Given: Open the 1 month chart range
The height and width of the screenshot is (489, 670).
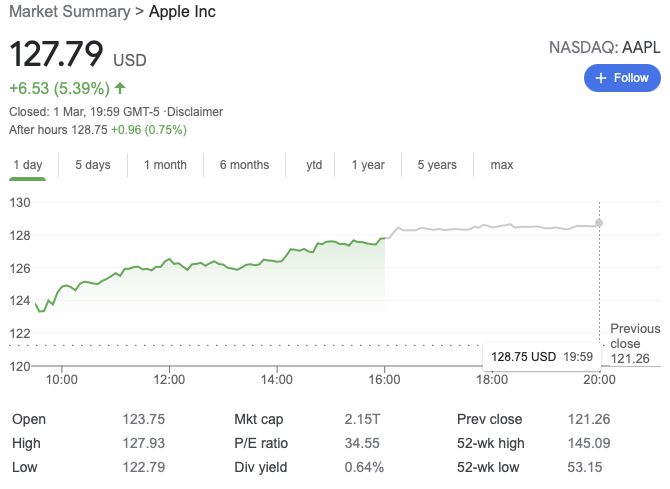Looking at the screenshot, I should click(165, 165).
